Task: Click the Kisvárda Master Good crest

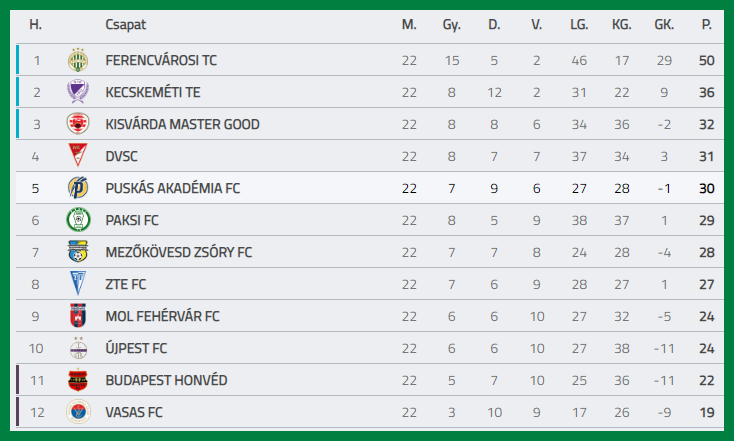Action: tap(78, 125)
